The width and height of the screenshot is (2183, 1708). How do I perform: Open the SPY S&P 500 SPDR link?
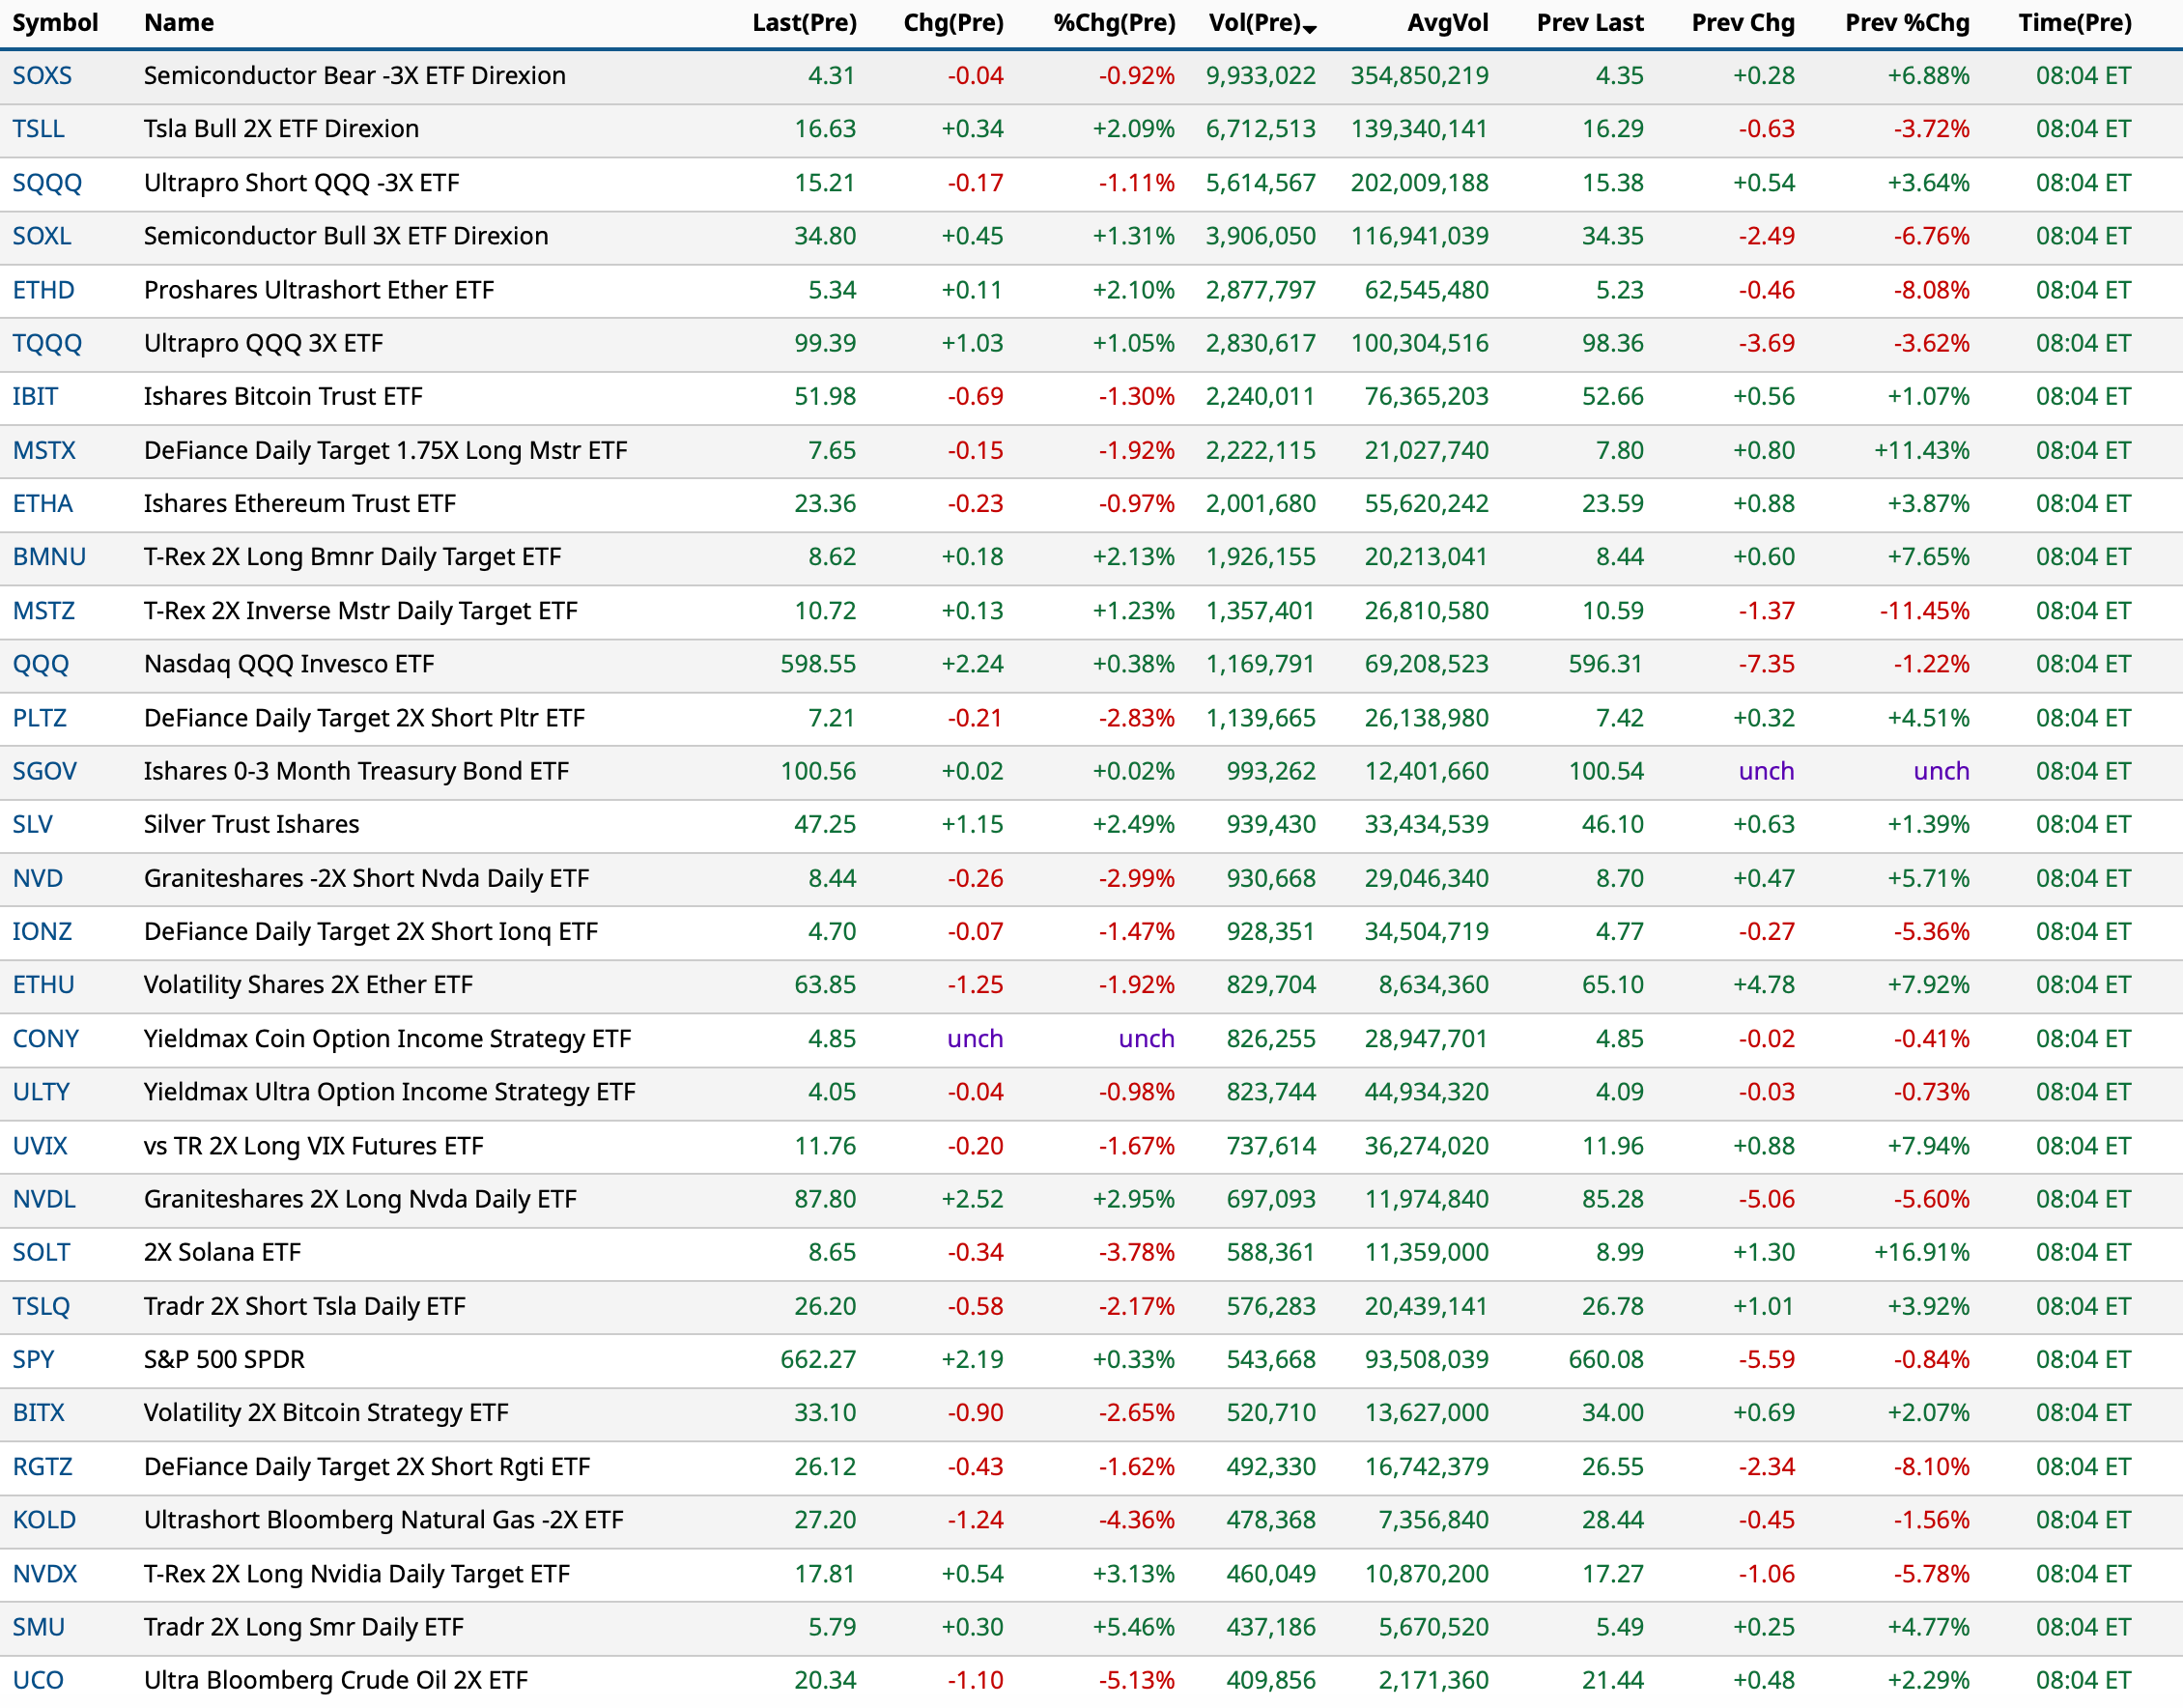tap(33, 1359)
